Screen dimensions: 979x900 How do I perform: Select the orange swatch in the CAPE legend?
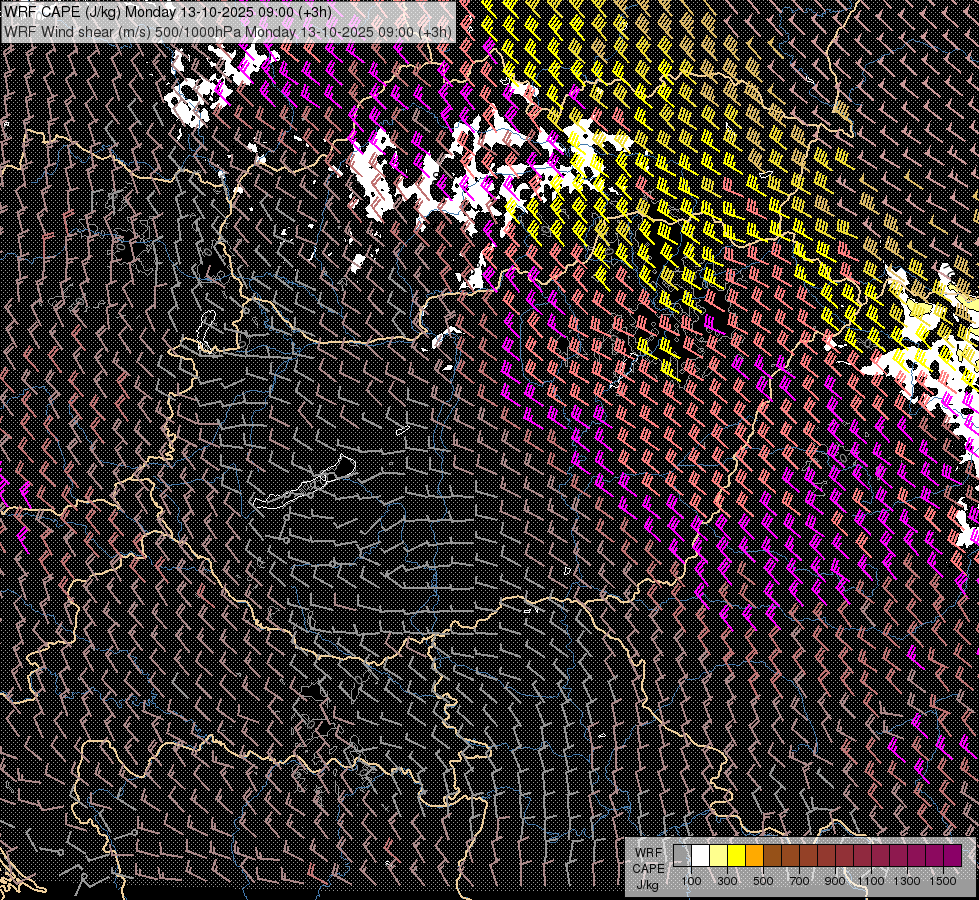[754, 855]
